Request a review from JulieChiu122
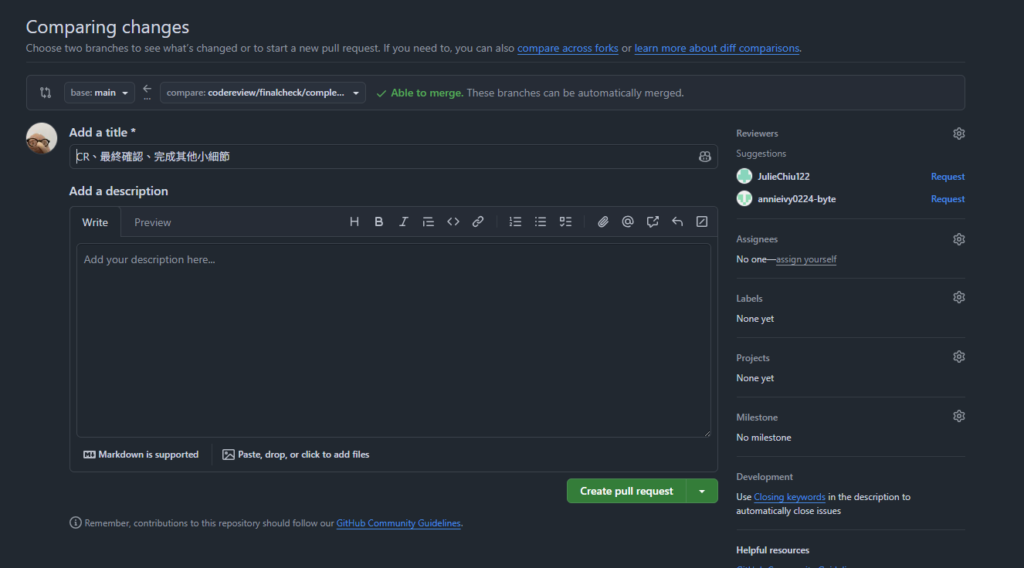 pos(948,176)
